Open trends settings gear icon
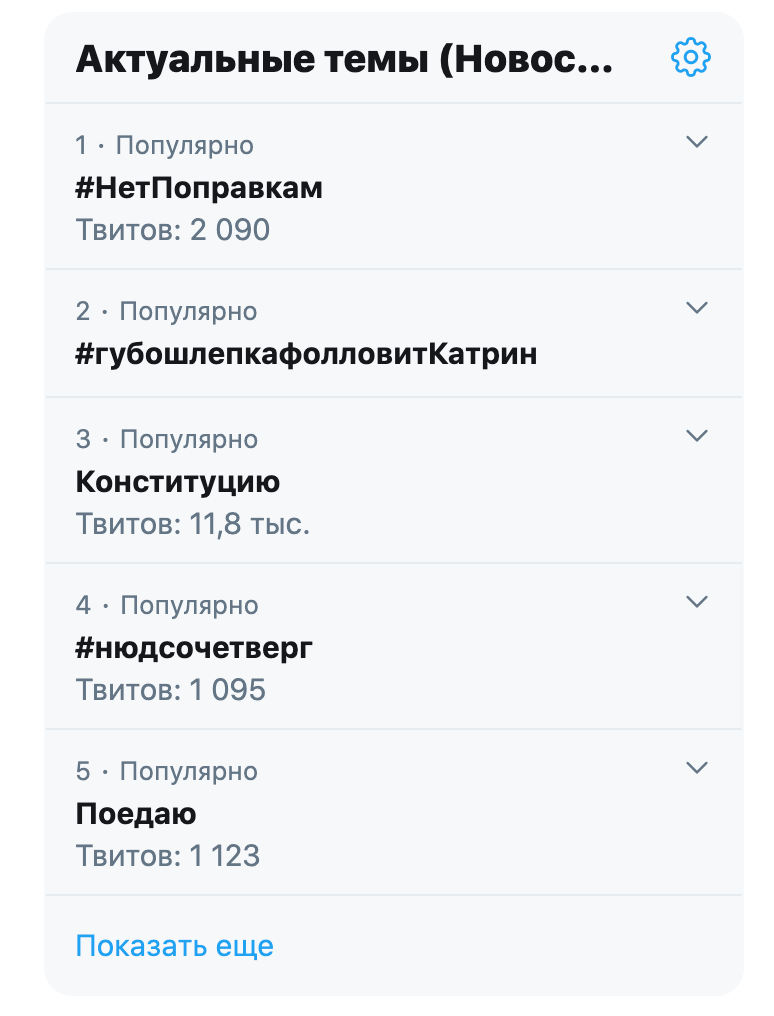This screenshot has height=1016, width=774. (x=690, y=58)
